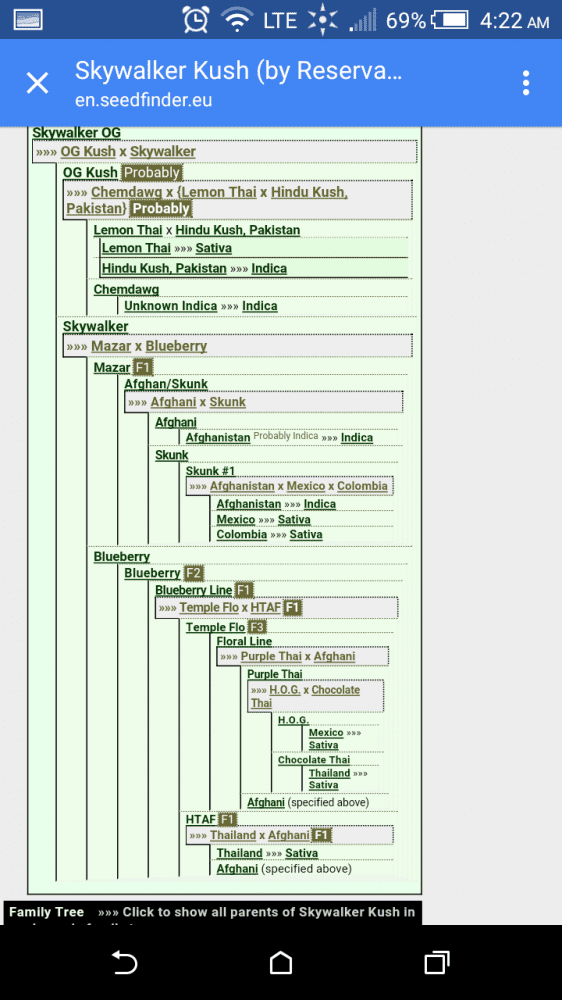Tap the battery status icon

click(450, 20)
